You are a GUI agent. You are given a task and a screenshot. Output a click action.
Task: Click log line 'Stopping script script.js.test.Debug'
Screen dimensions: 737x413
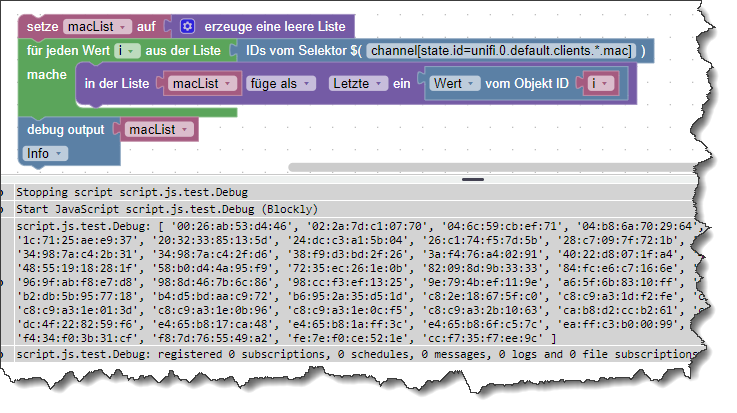coord(132,192)
